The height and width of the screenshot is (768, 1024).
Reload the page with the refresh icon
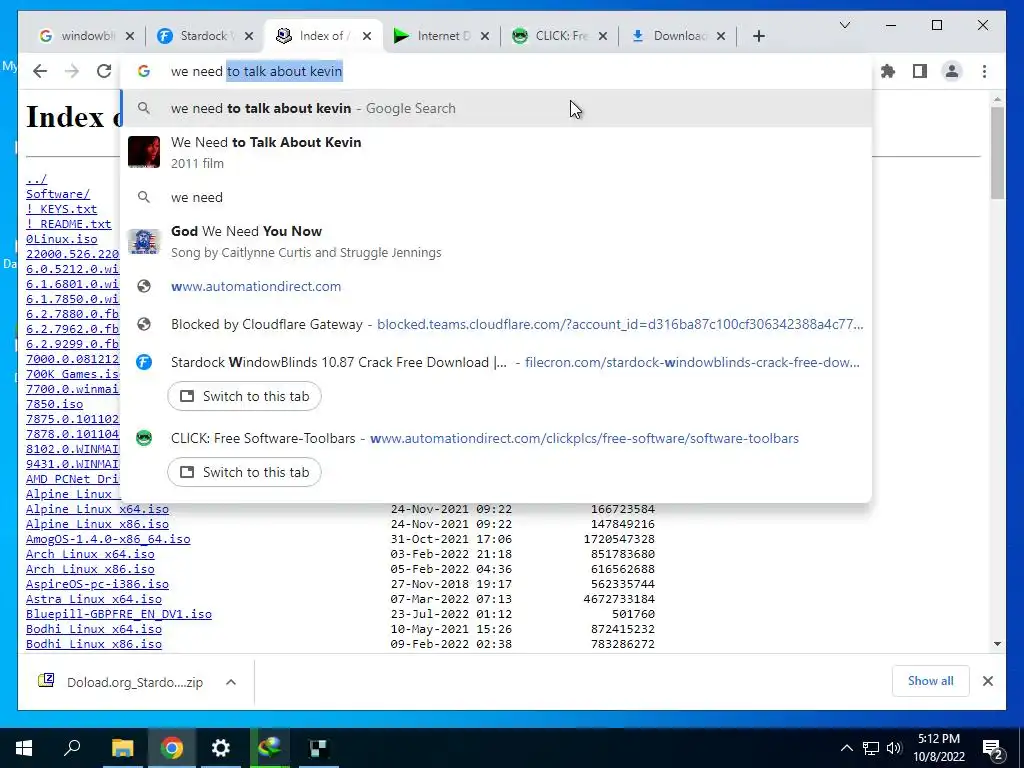tap(104, 71)
